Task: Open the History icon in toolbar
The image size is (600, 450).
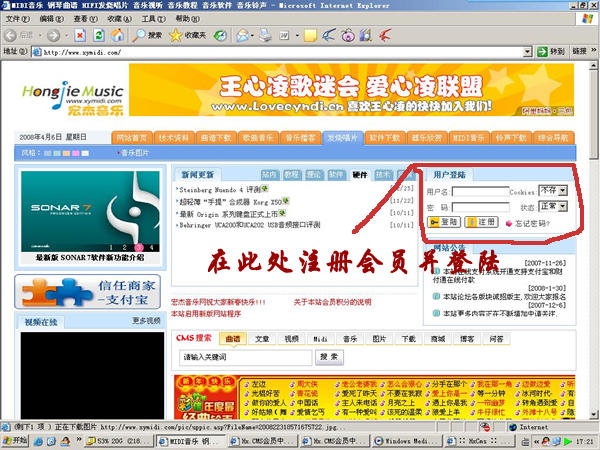Action: tap(220, 36)
